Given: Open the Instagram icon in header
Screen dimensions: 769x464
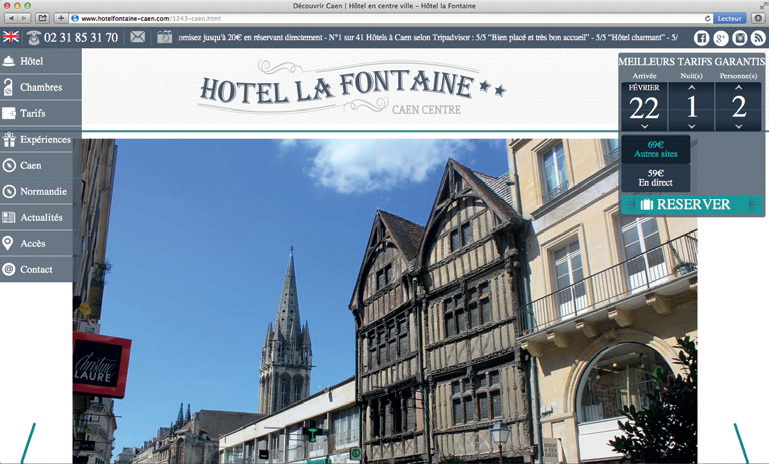Looking at the screenshot, I should point(740,38).
